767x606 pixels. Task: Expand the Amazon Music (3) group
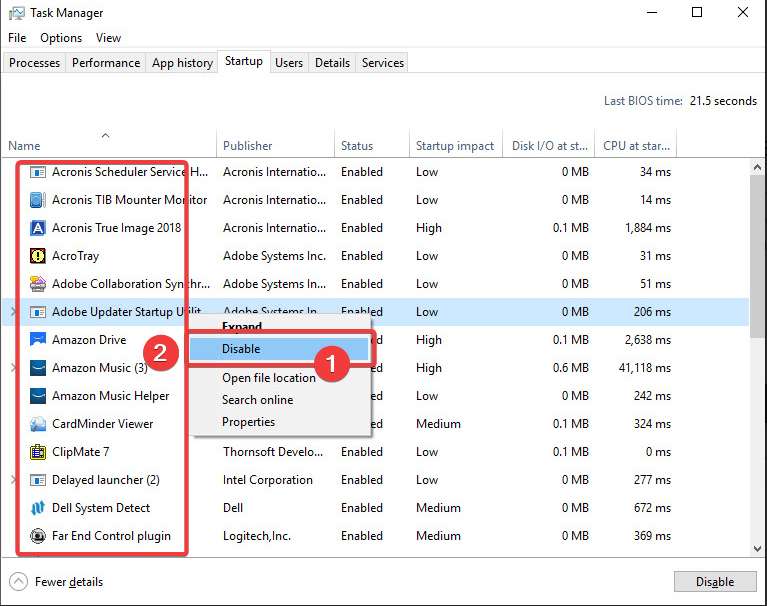coord(13,368)
